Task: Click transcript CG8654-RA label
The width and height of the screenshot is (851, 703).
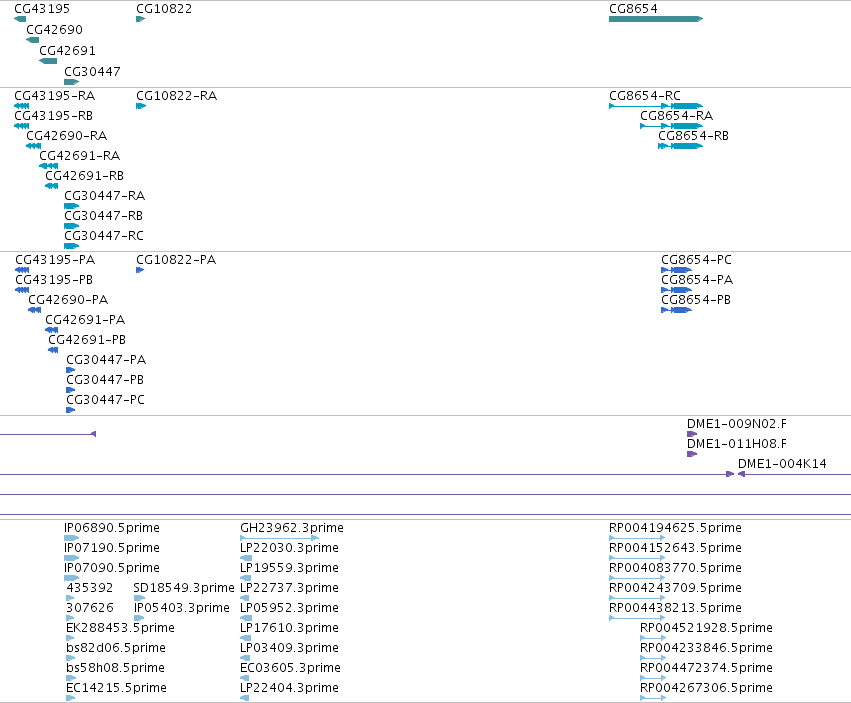Action: tap(677, 116)
